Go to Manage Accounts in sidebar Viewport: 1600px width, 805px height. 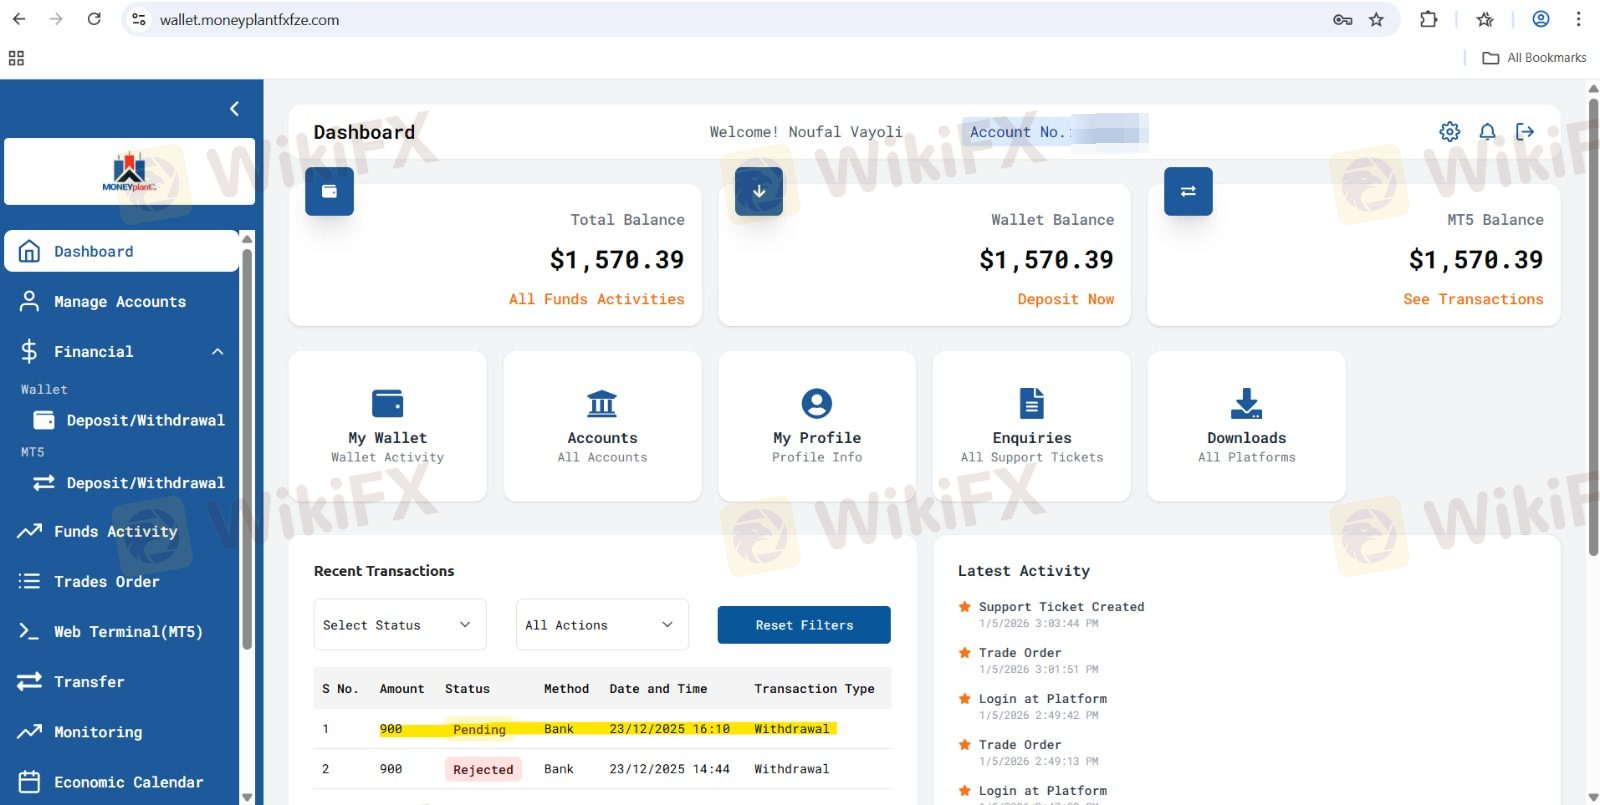pos(119,302)
